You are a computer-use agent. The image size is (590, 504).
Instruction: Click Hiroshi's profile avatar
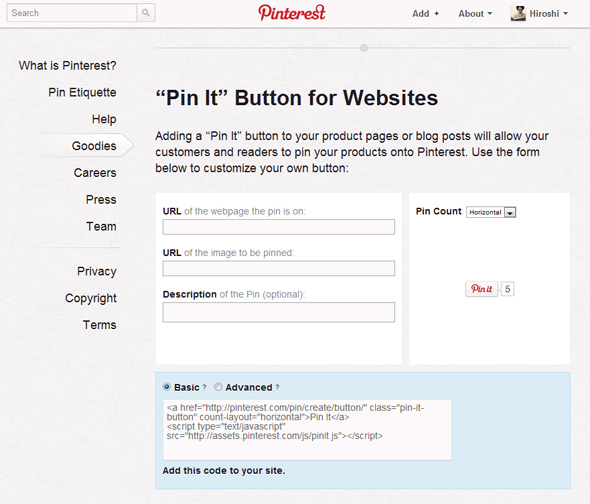pos(518,14)
